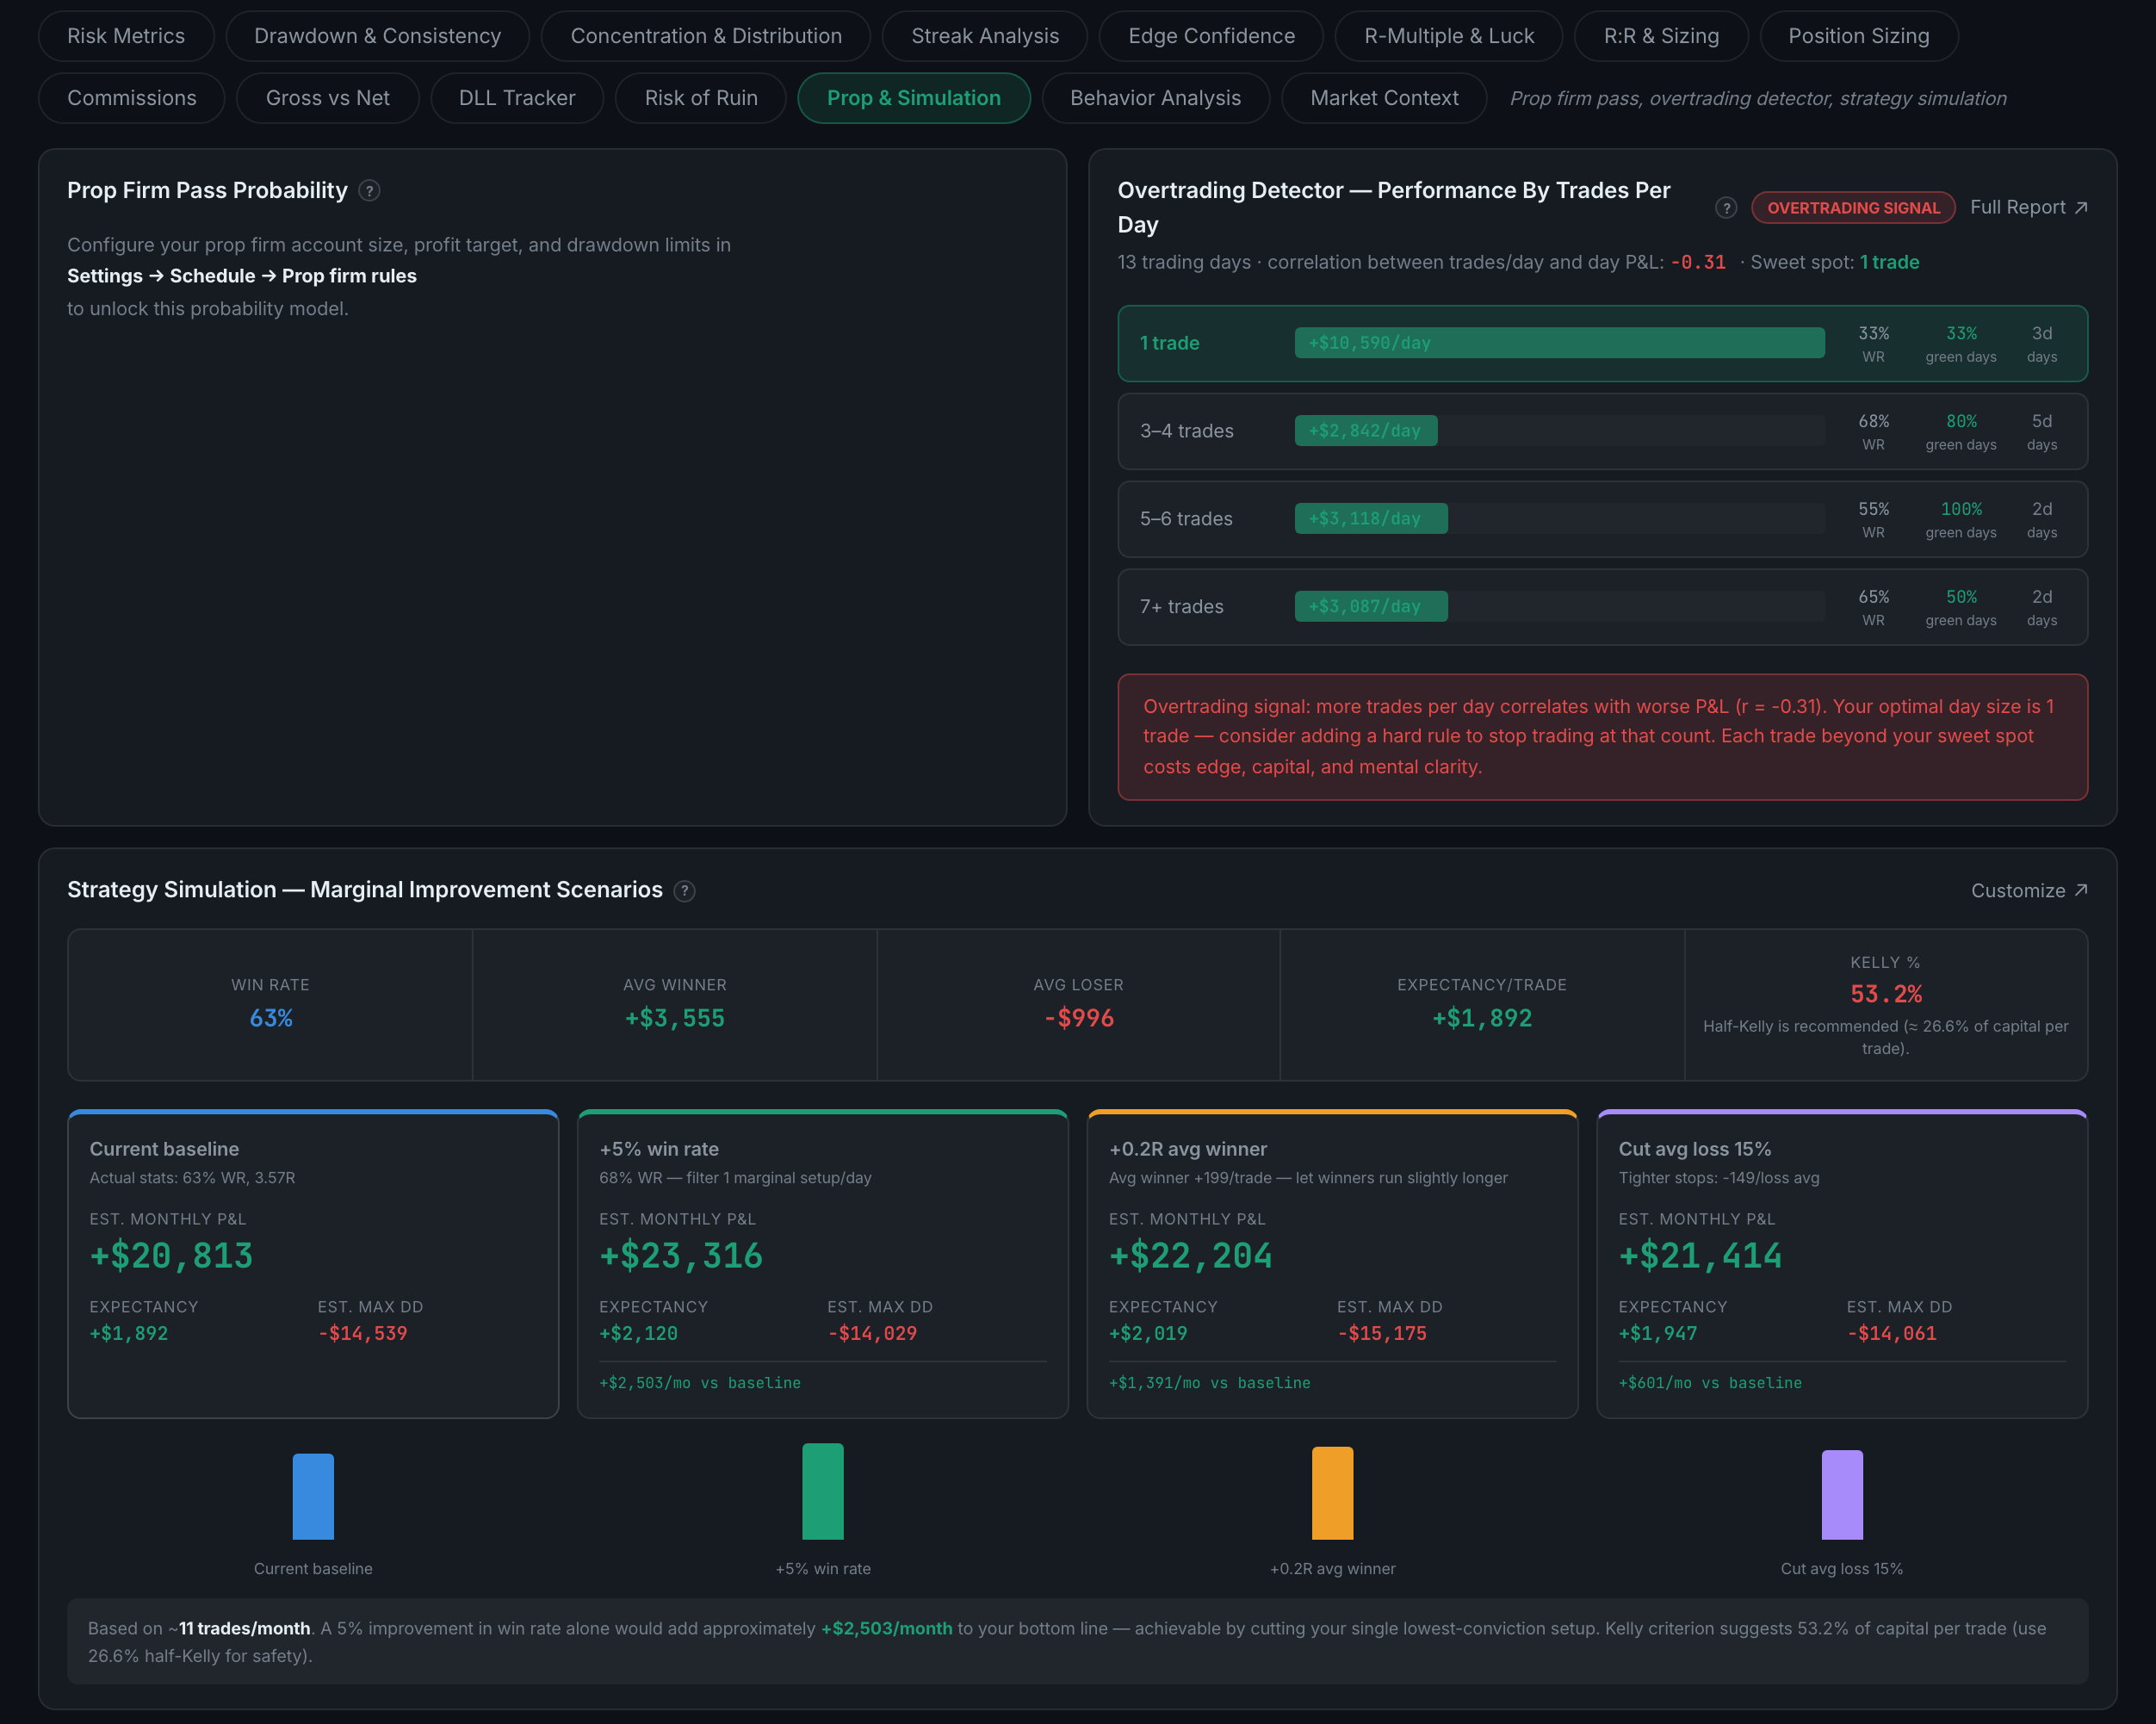Click the arrow icon after Full Report

point(2081,207)
